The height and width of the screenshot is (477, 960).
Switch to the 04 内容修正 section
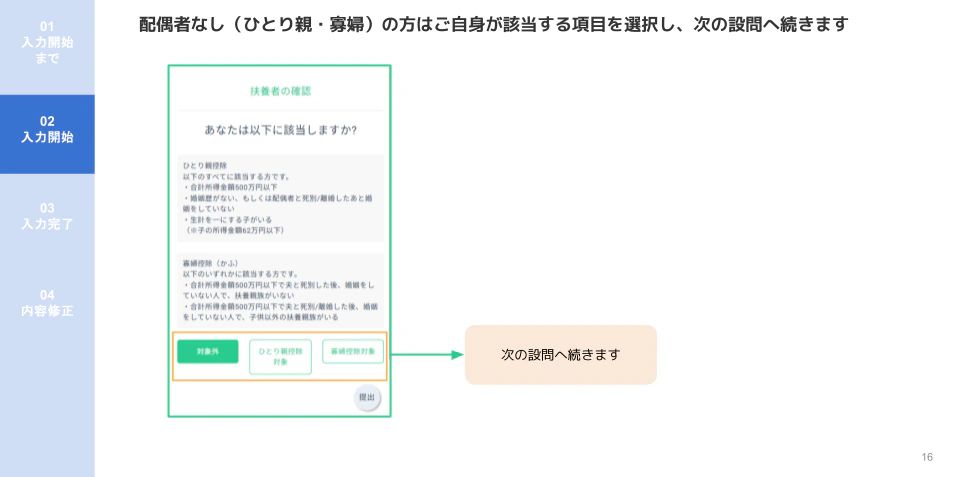[x=47, y=302]
